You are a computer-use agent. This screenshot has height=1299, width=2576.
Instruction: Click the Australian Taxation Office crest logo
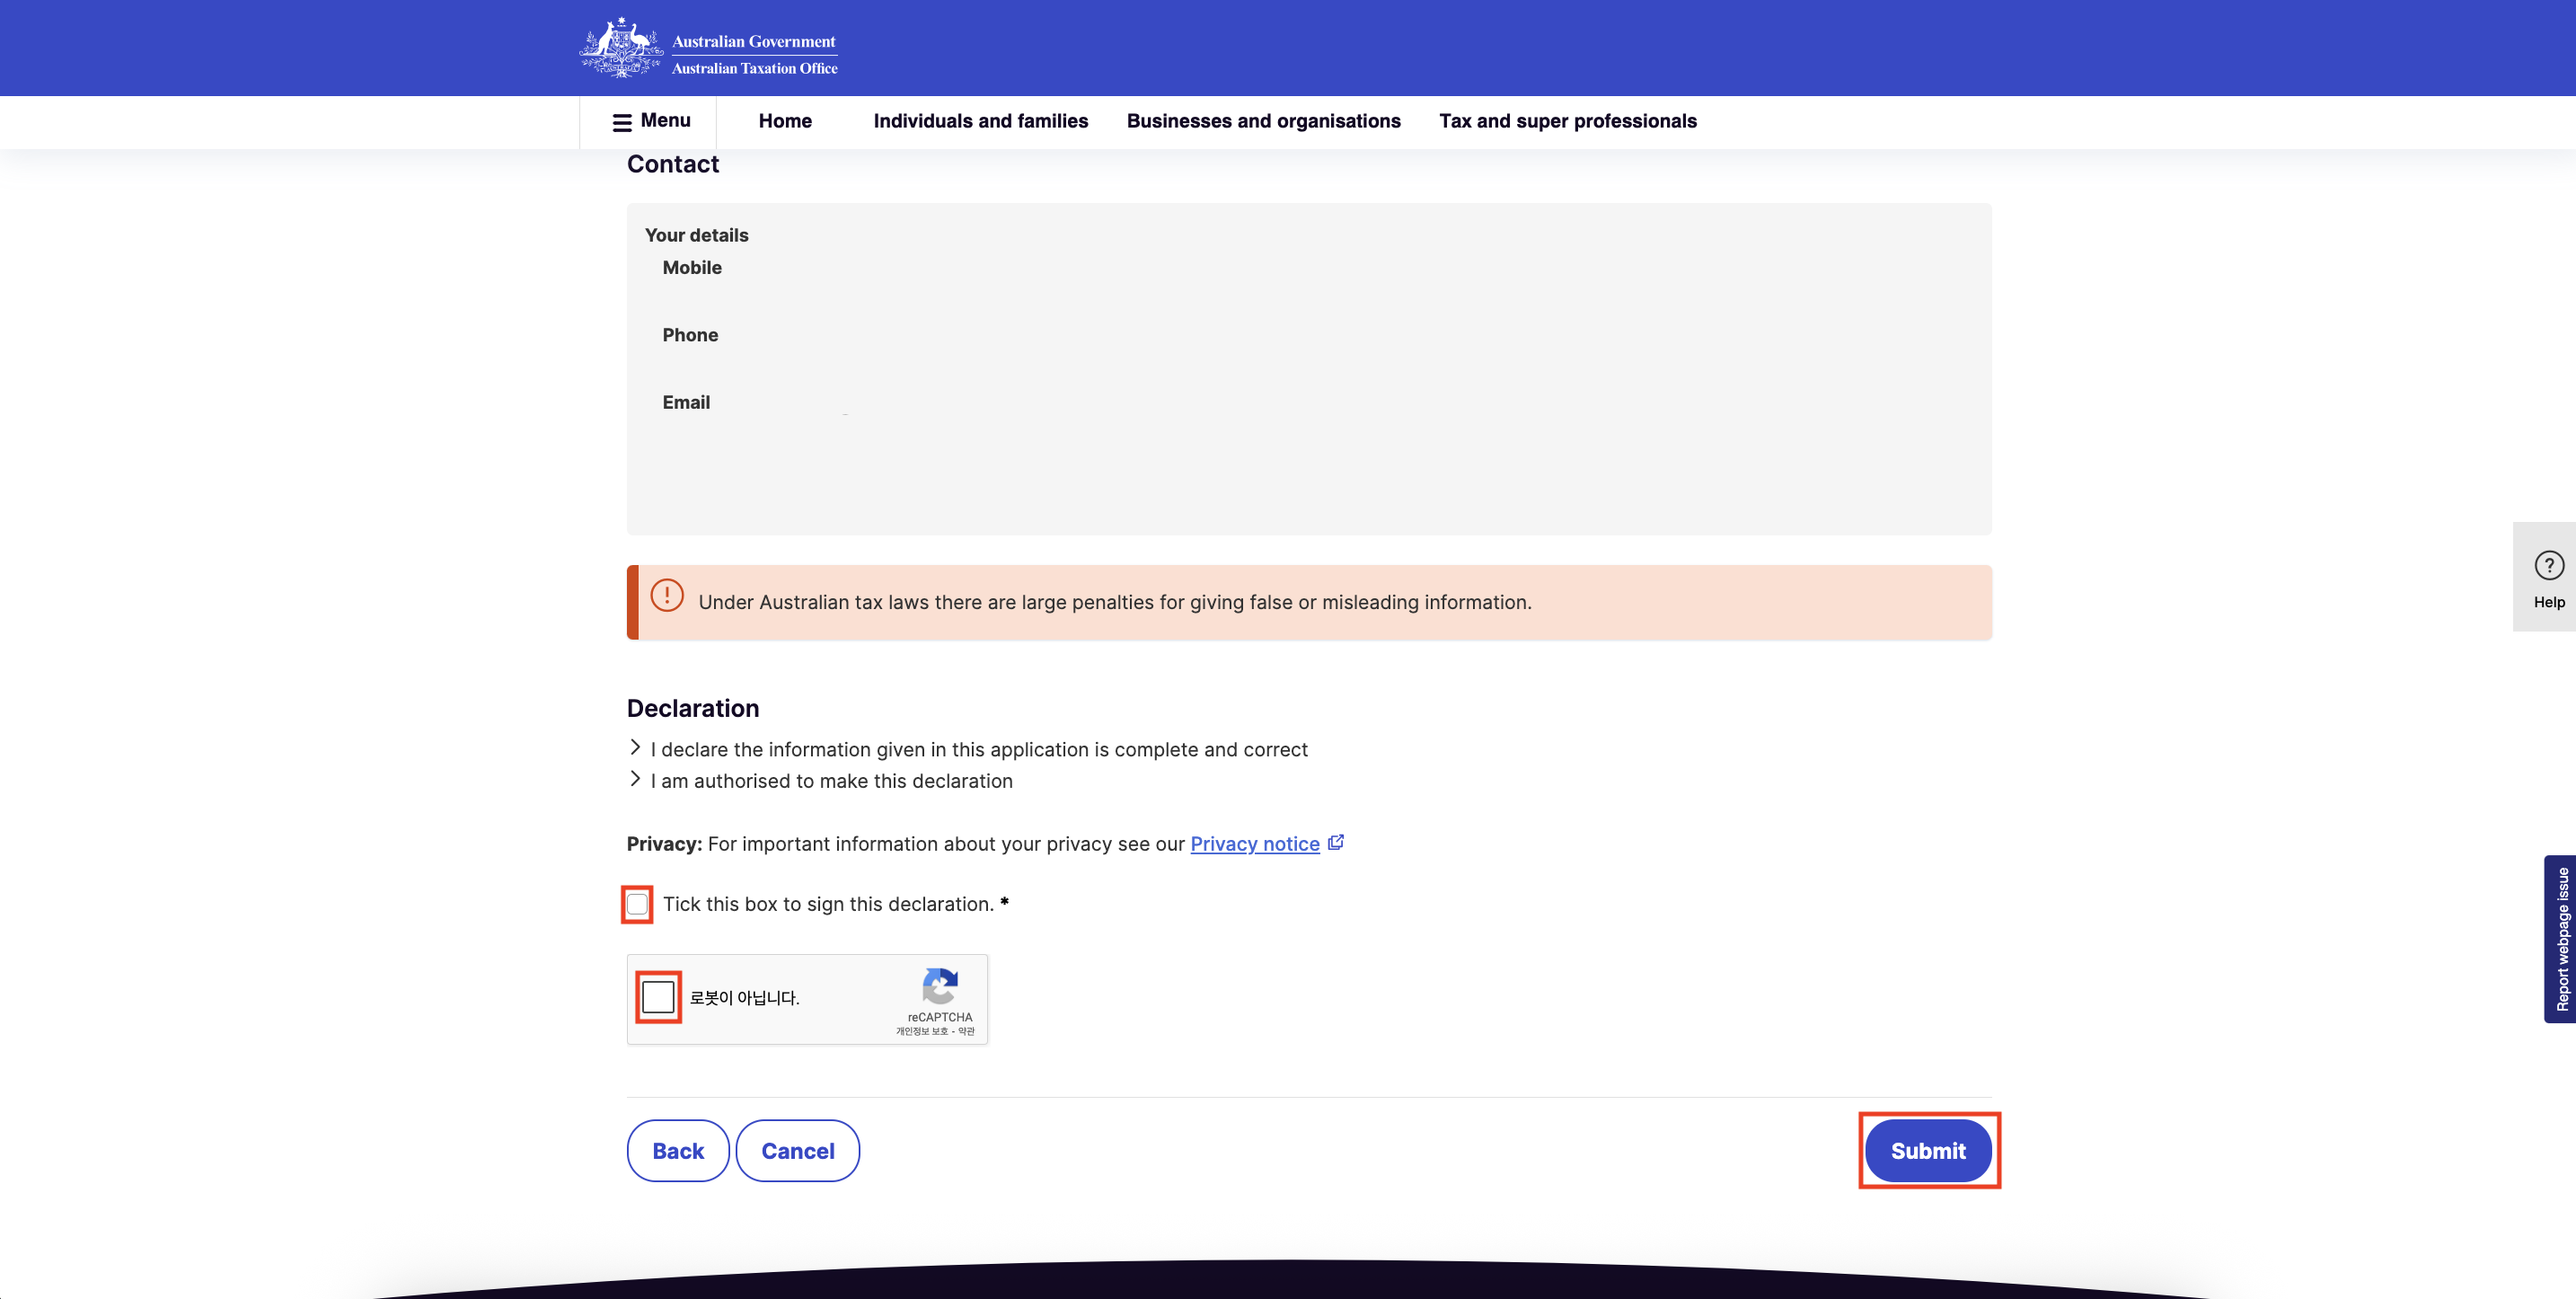[x=621, y=47]
